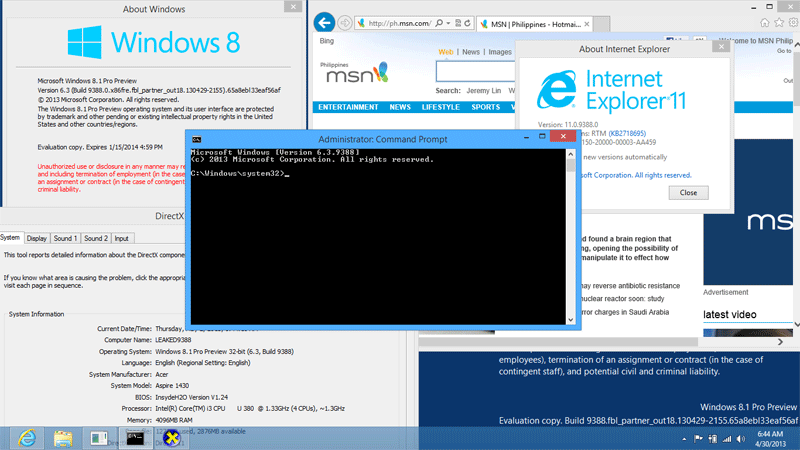800x450 pixels.
Task: Open the ENTERTAINMENT section on MSN
Action: (x=348, y=107)
